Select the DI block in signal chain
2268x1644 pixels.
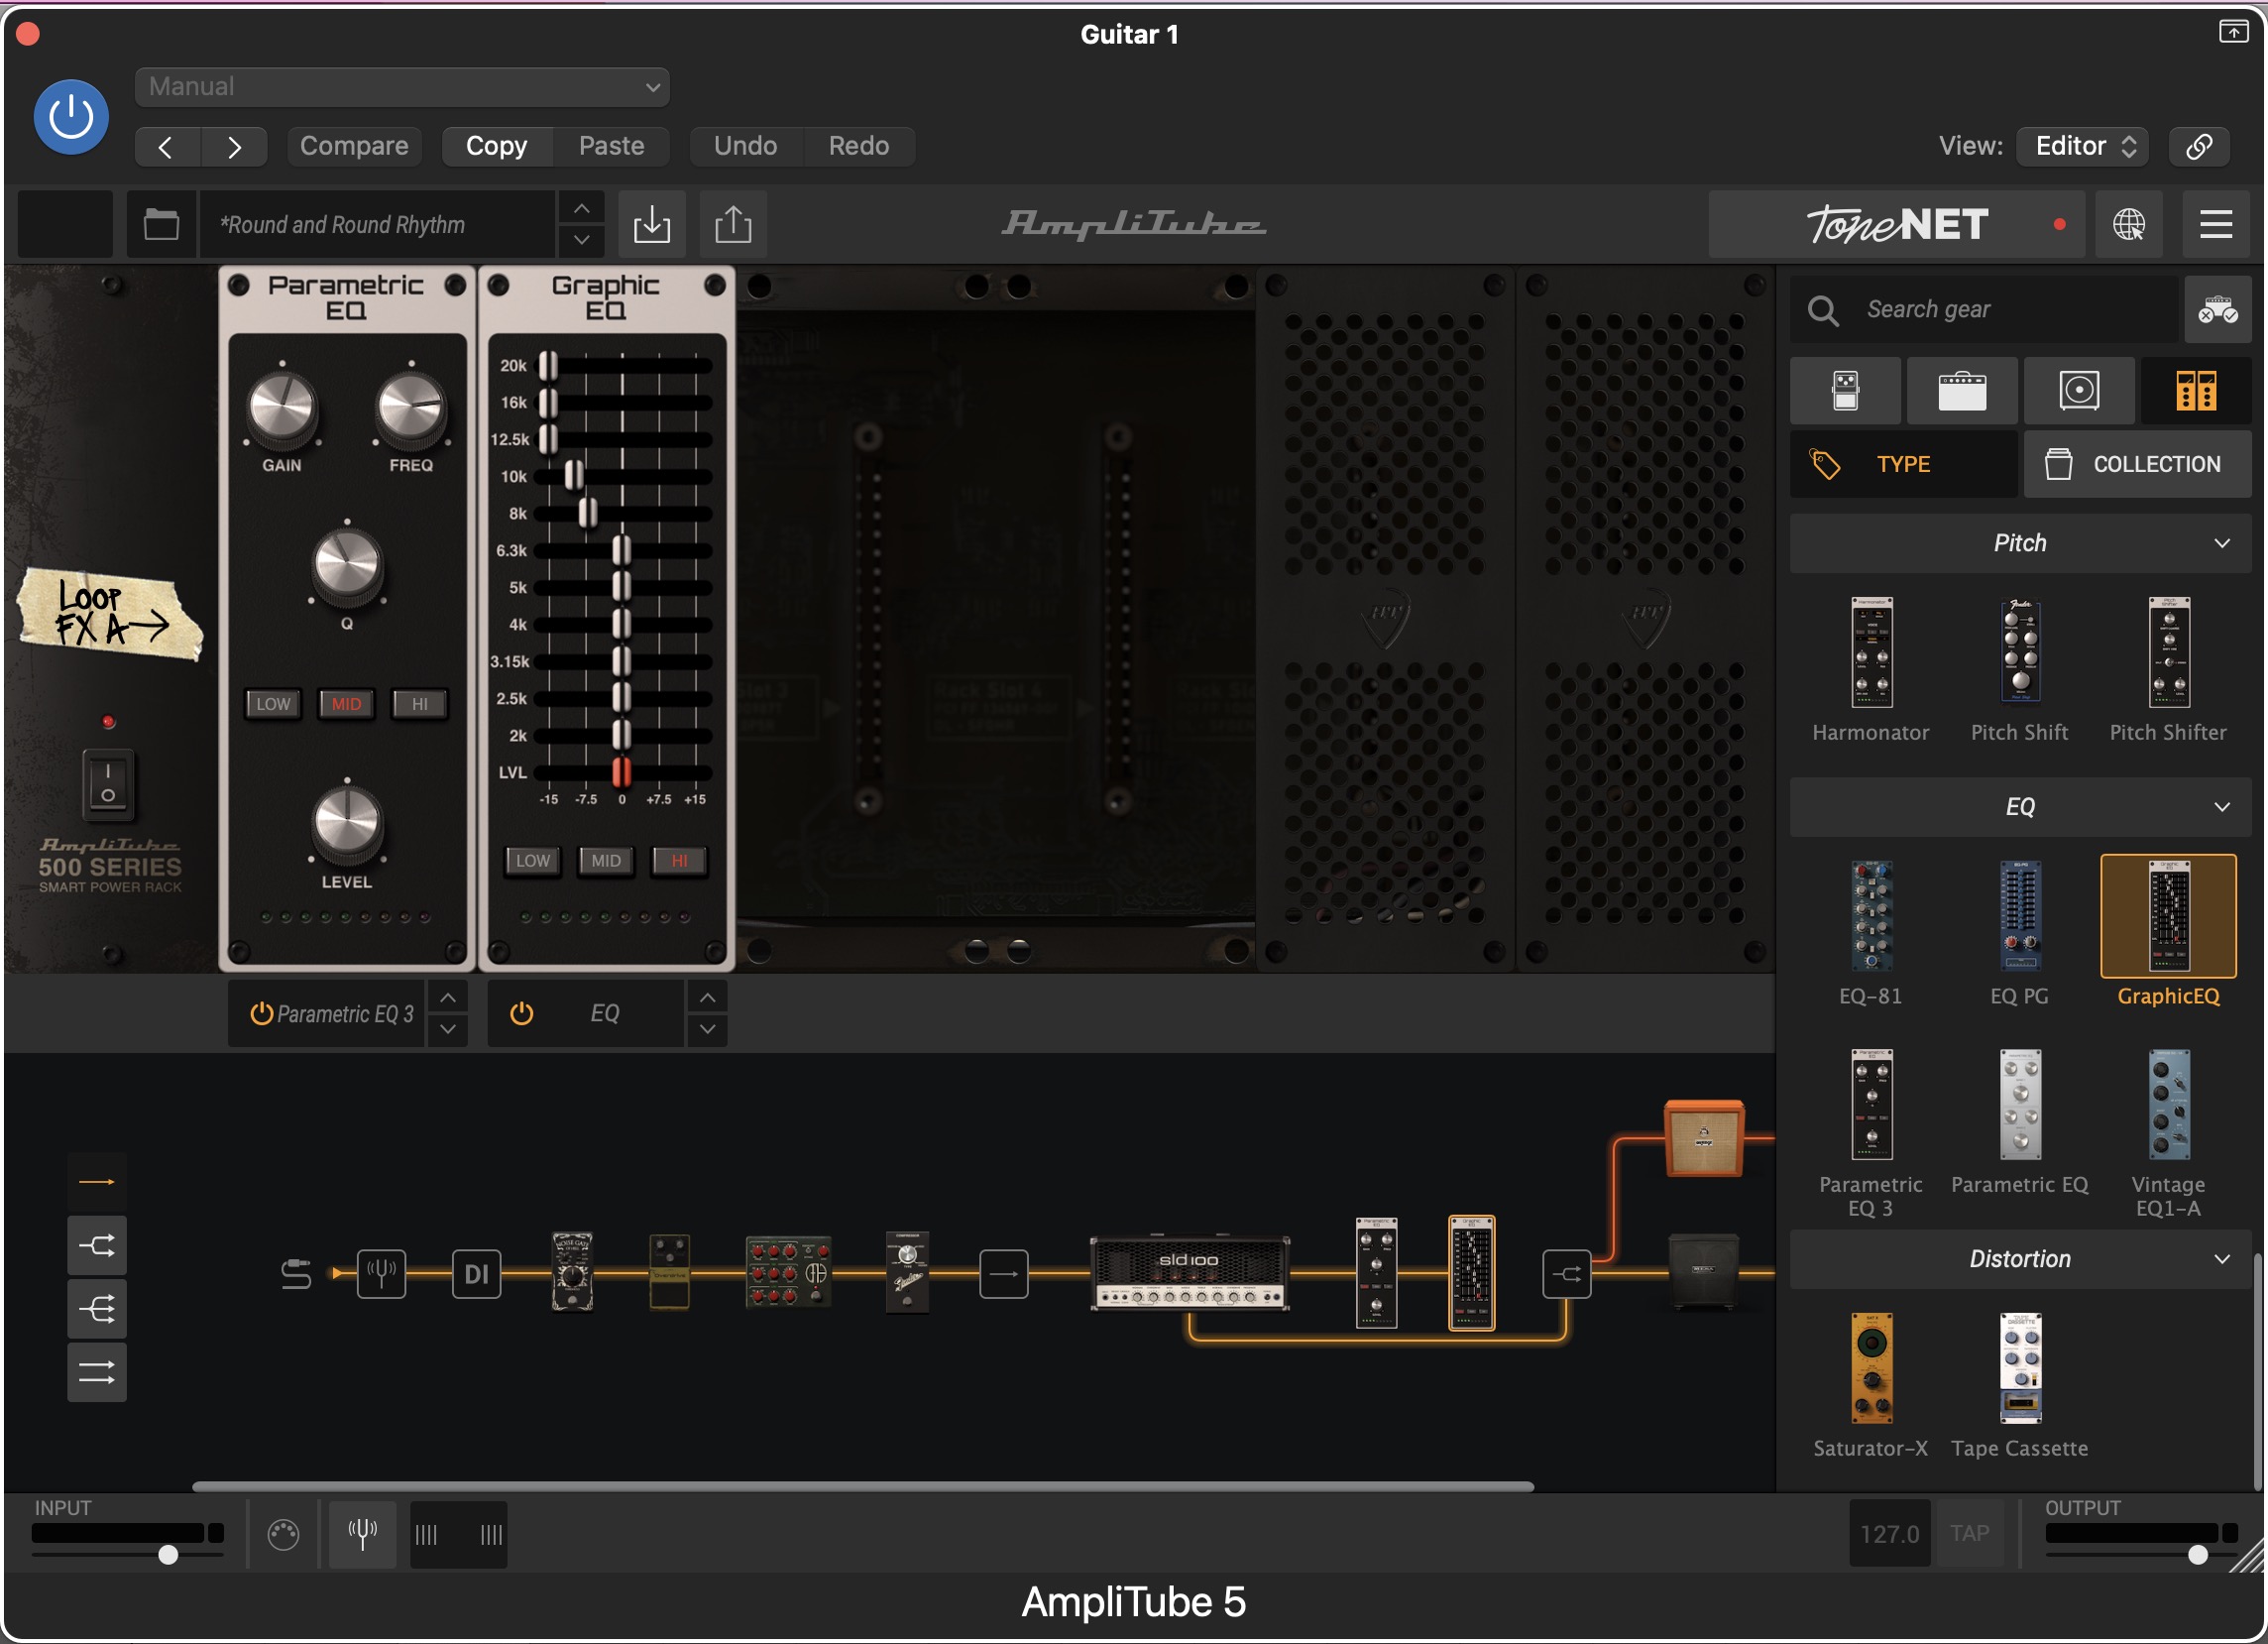click(x=477, y=1274)
